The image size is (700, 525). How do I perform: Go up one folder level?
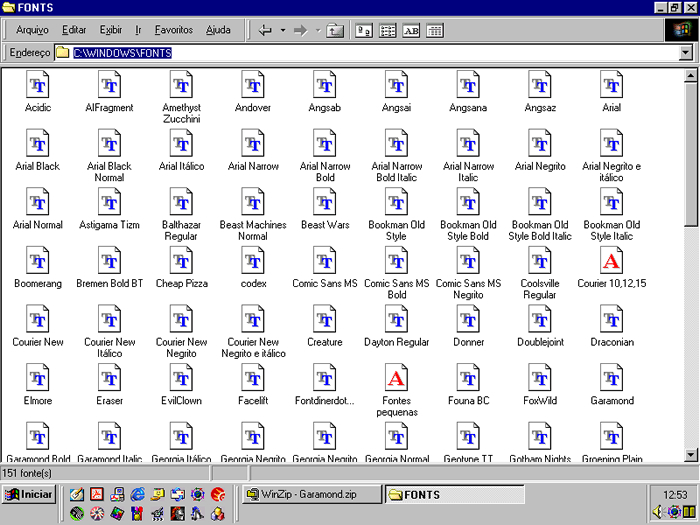click(335, 30)
